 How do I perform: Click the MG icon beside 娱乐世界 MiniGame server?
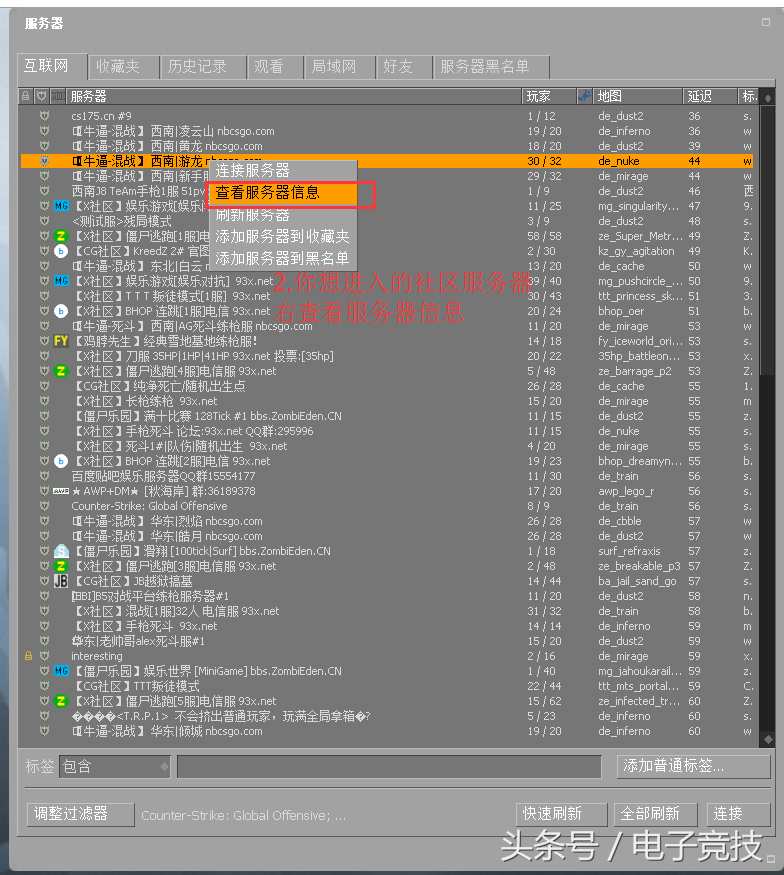[x=60, y=671]
